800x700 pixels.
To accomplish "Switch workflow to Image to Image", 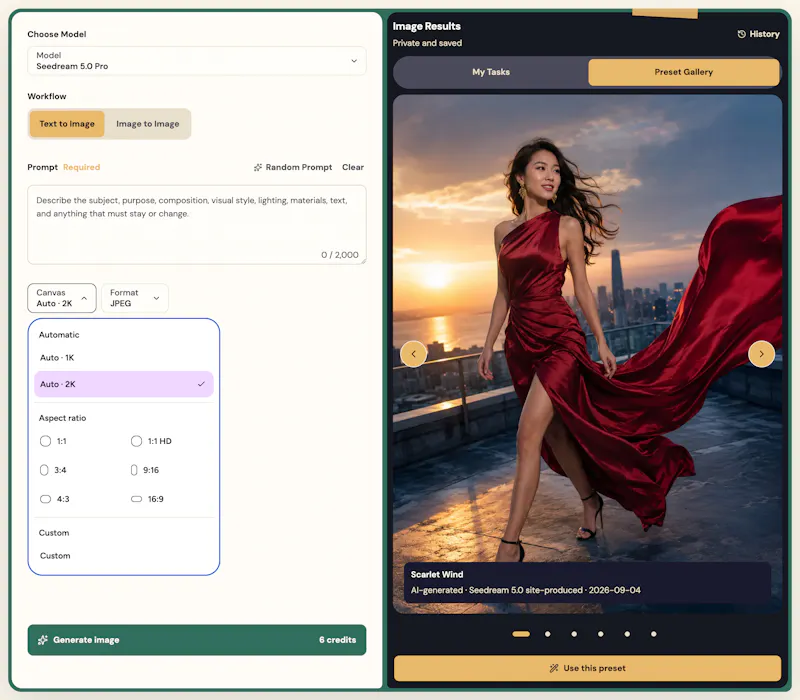I will (x=147, y=124).
